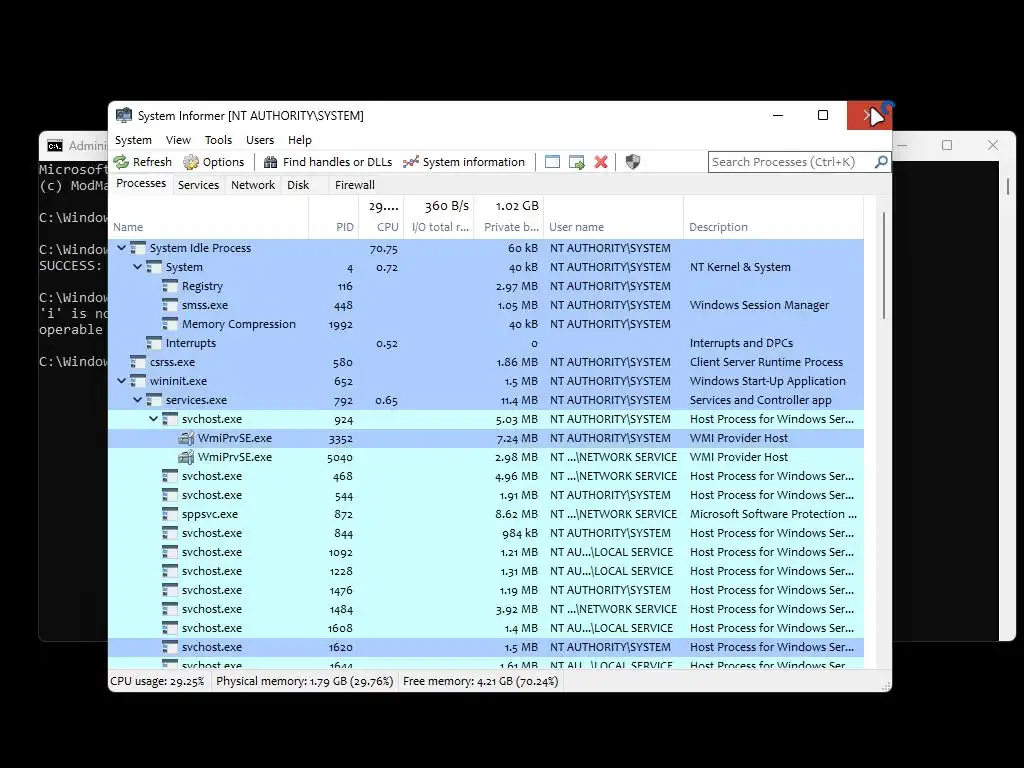Click System Informer title bar app icon
Viewport: 1024px width, 768px height.
coord(123,116)
